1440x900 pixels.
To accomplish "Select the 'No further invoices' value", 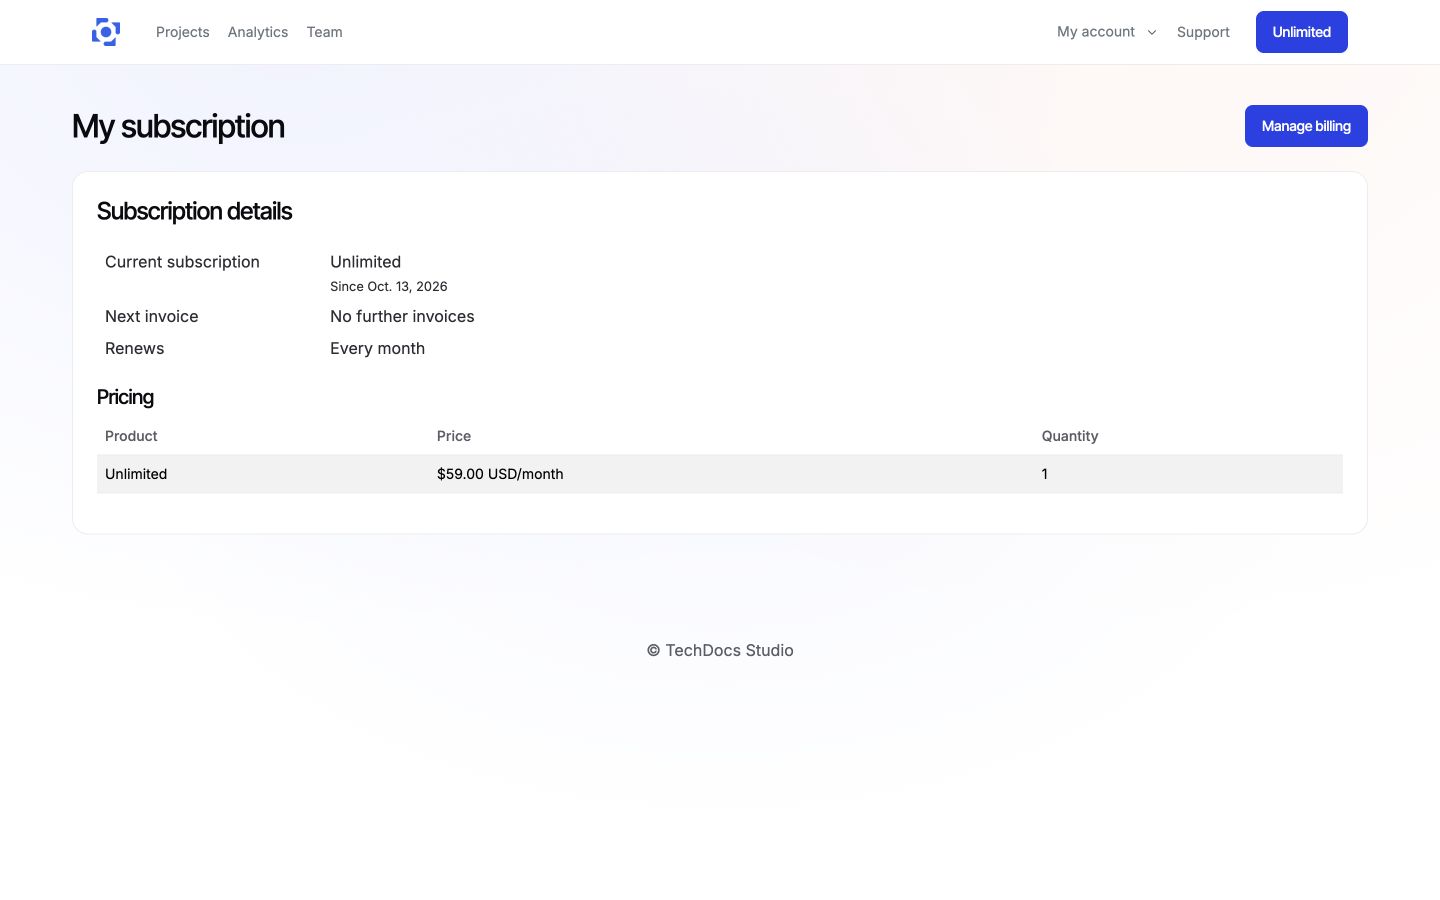I will (x=402, y=316).
